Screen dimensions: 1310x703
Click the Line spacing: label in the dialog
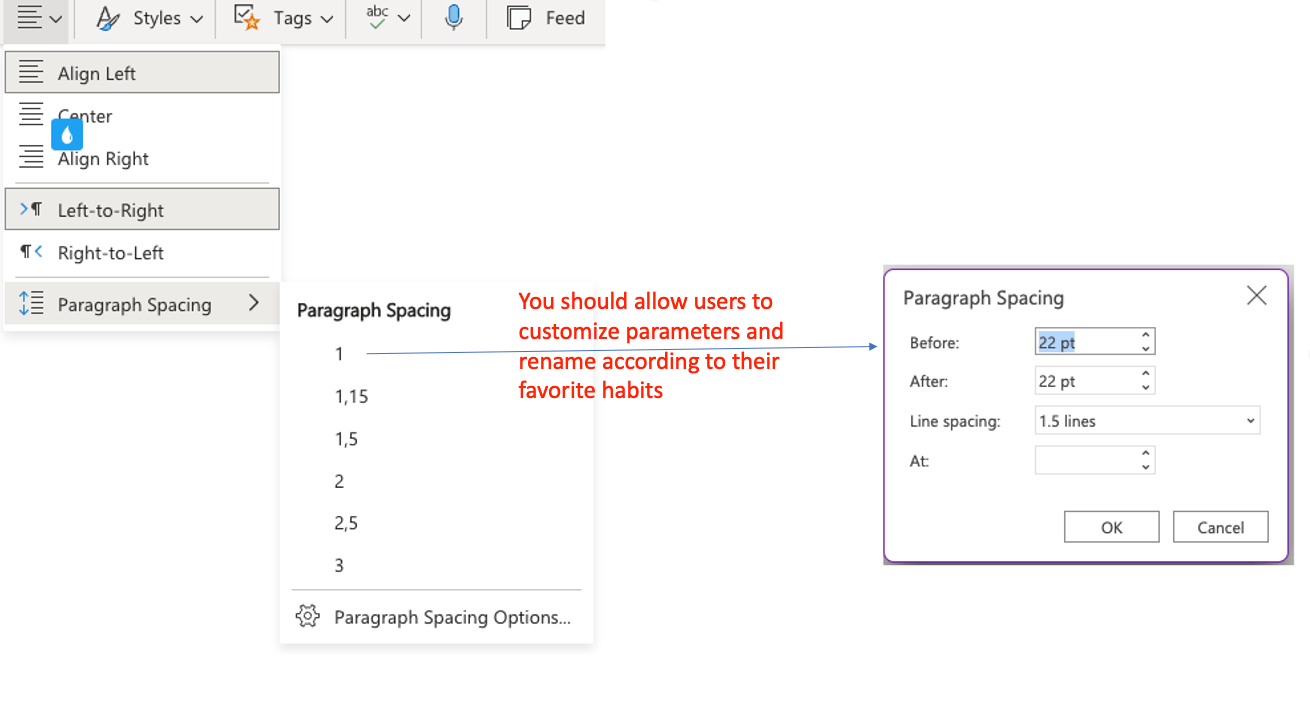point(955,421)
